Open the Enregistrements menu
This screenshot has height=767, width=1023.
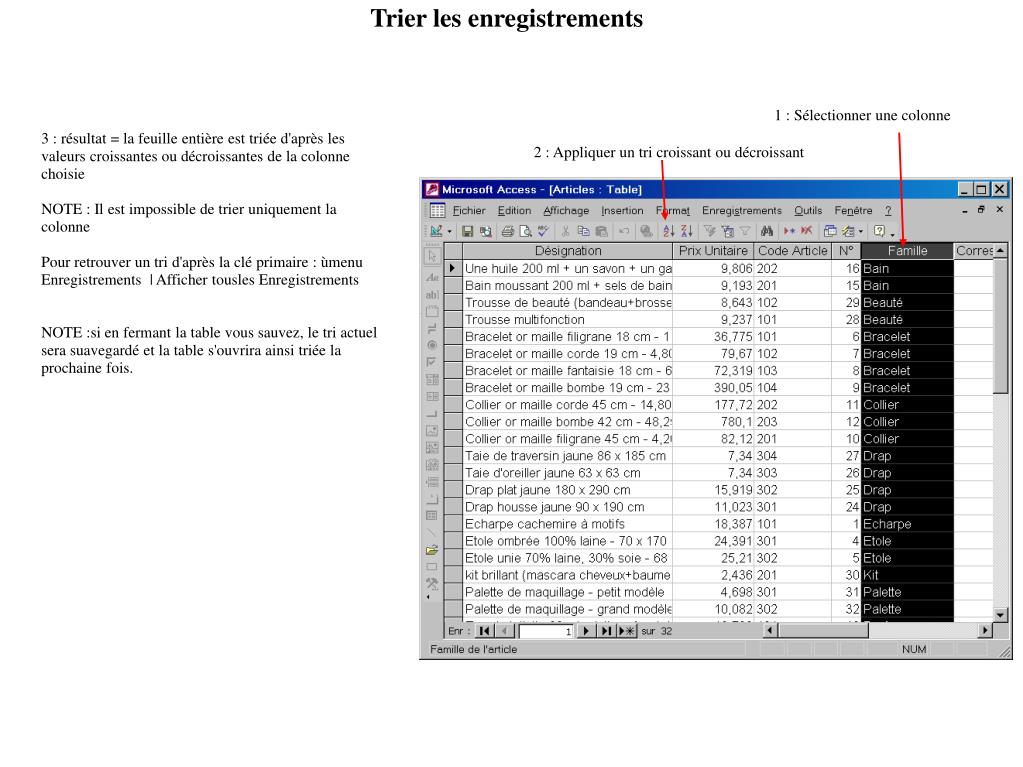[742, 211]
